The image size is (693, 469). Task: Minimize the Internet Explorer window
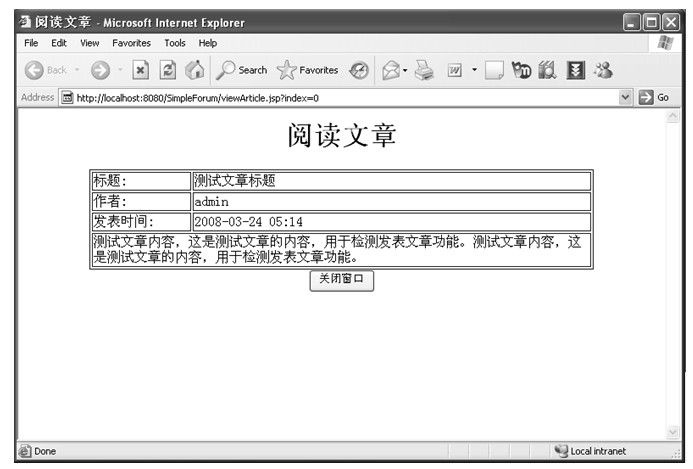coord(632,22)
